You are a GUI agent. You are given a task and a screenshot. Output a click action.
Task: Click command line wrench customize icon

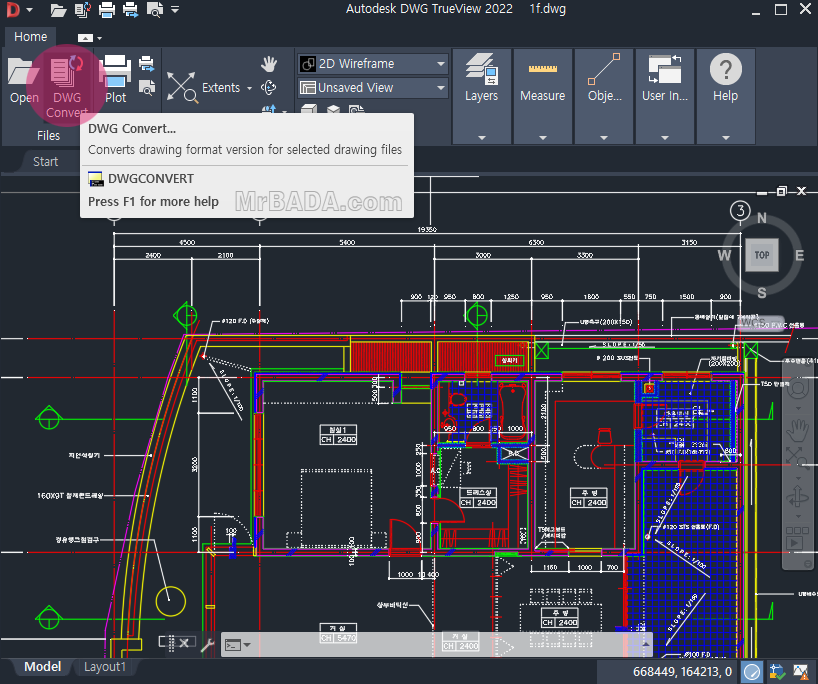point(208,645)
